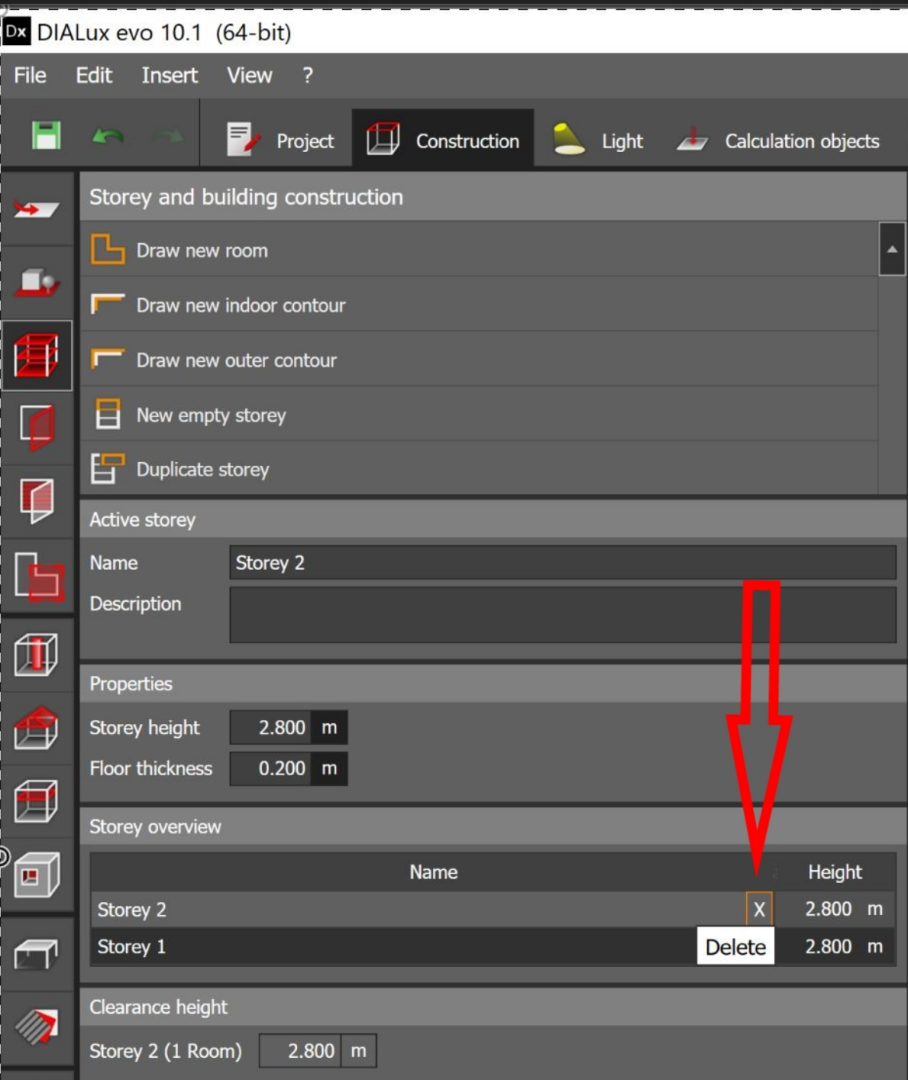
Task: Select the site tool with red arrow plane
Action: (37, 209)
